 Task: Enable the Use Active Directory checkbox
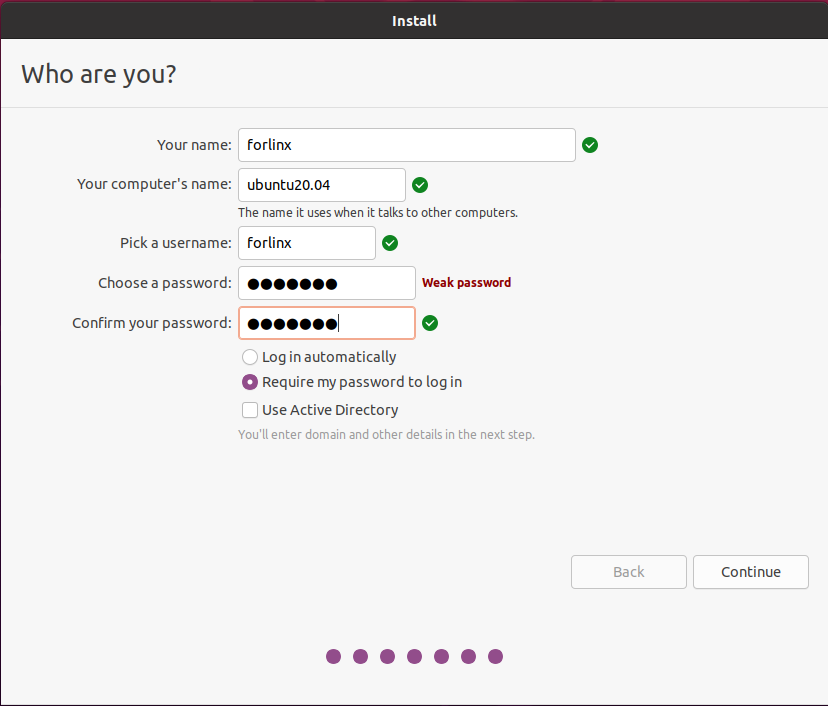pyautogui.click(x=250, y=410)
